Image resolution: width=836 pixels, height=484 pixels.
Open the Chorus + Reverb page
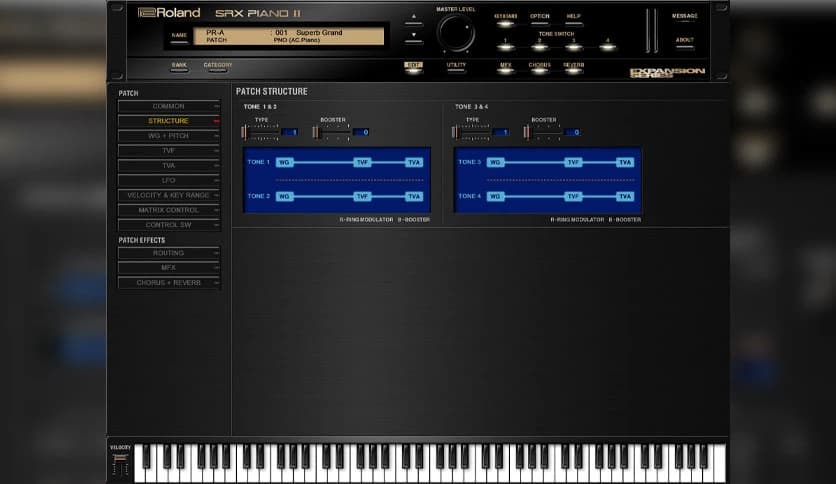pyautogui.click(x=168, y=283)
